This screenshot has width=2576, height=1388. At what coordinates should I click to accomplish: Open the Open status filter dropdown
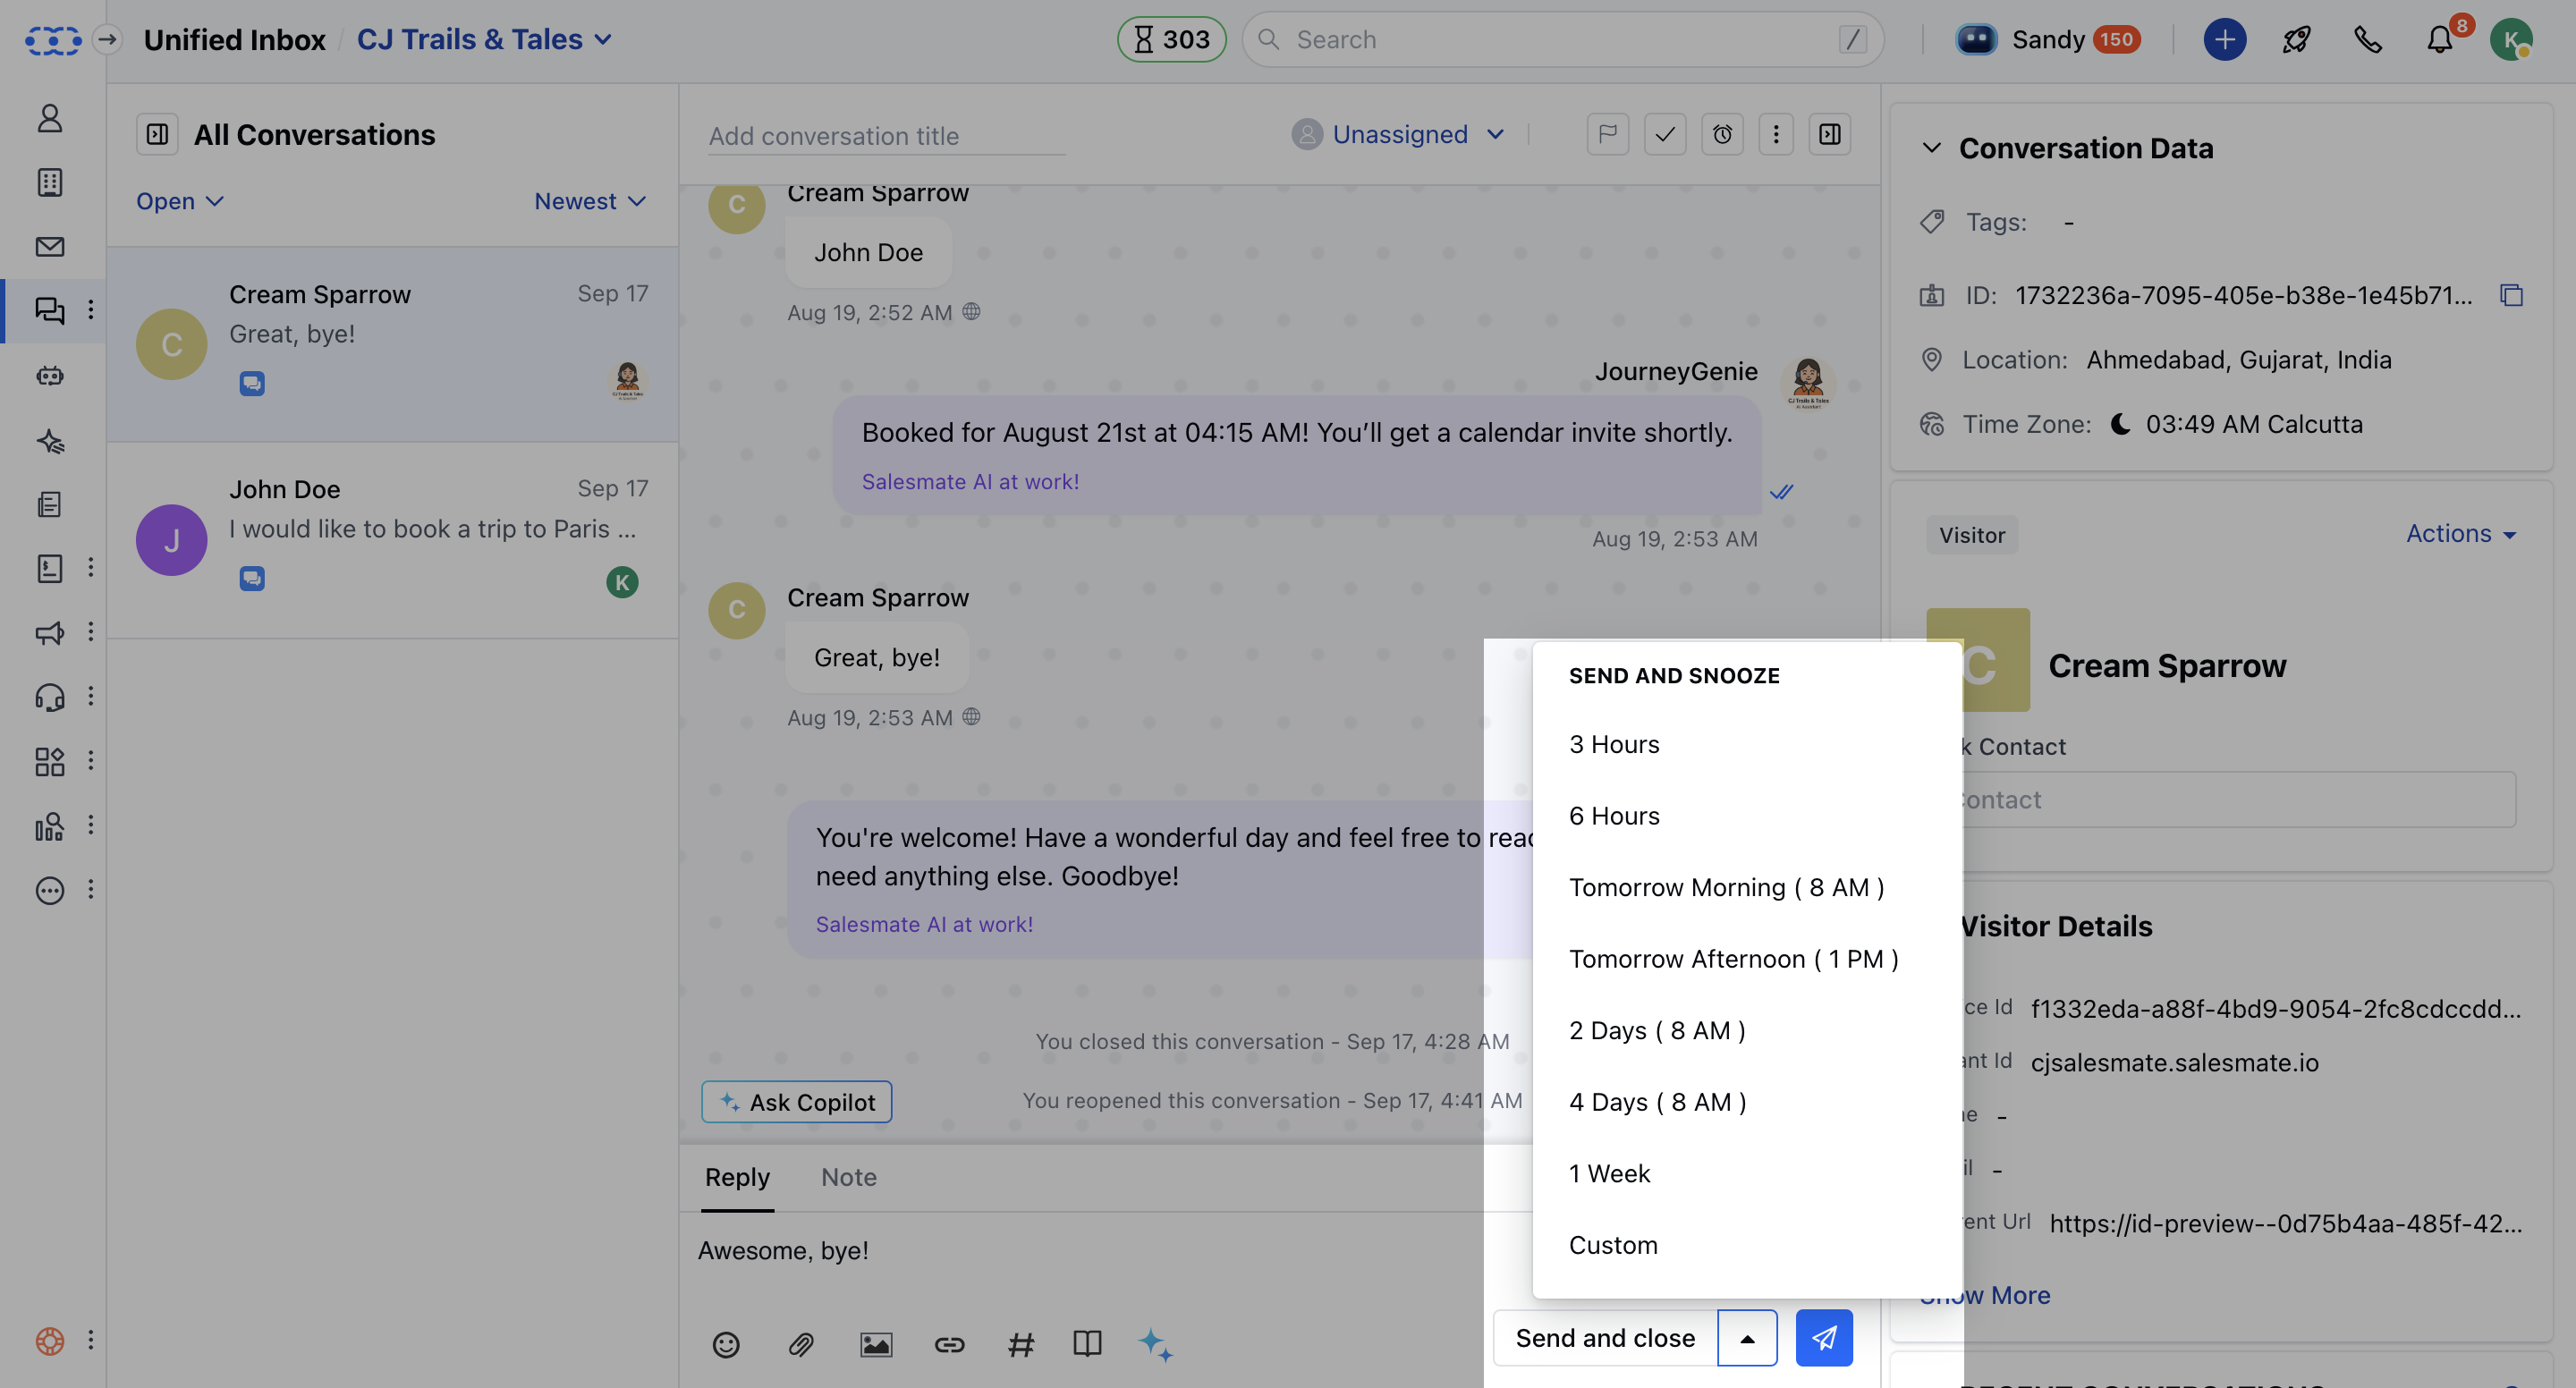(x=180, y=201)
